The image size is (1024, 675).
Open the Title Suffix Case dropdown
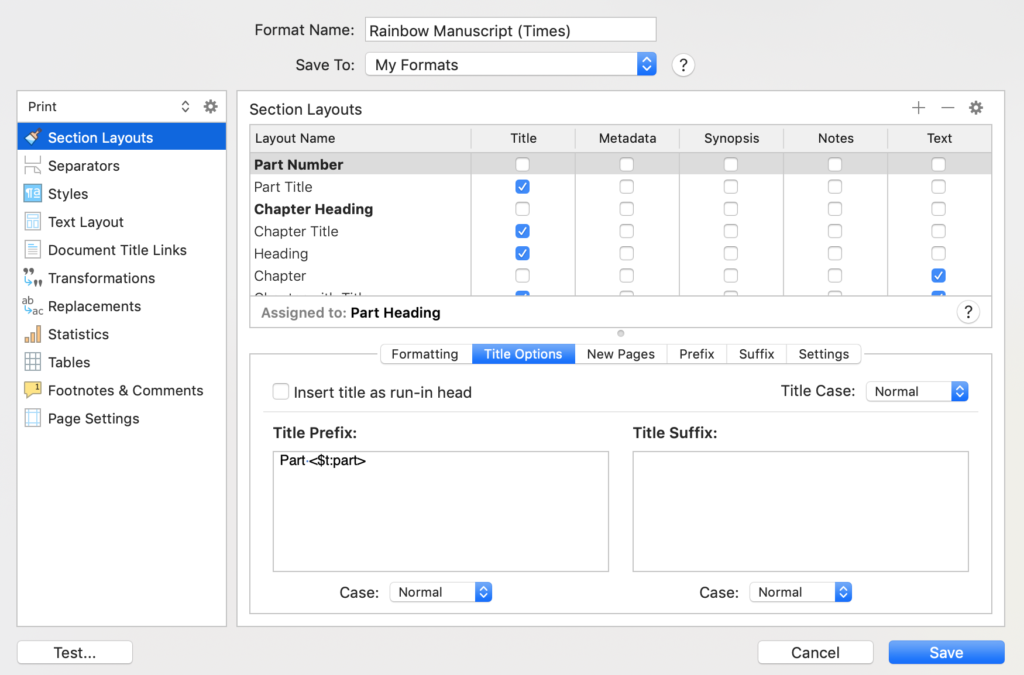click(x=801, y=592)
